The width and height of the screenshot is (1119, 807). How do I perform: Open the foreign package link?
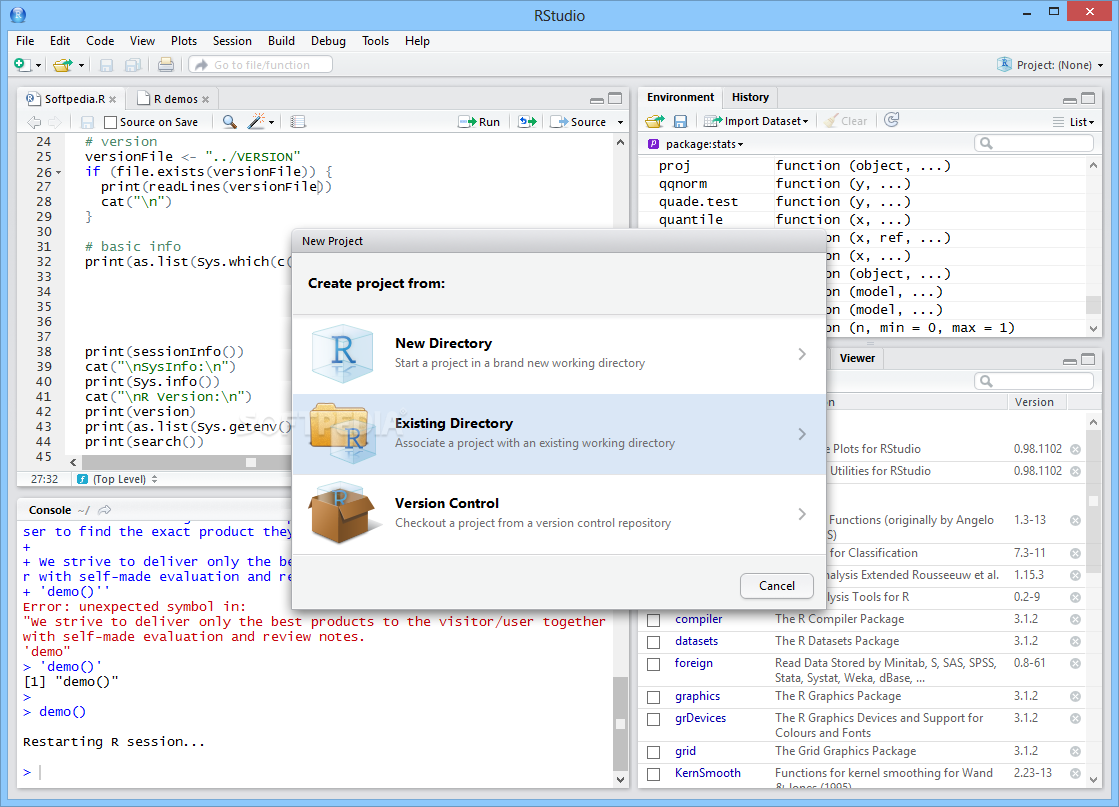(694, 663)
